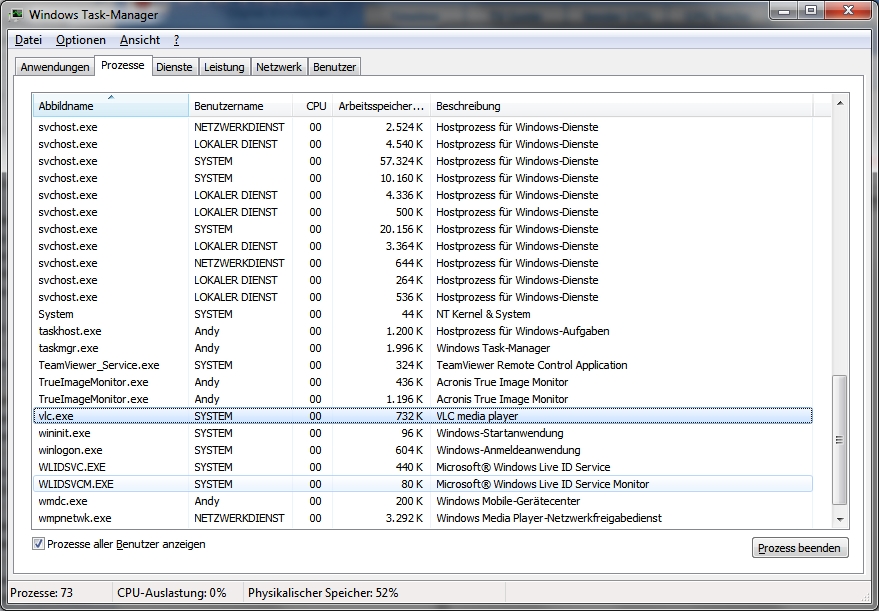This screenshot has height=611, width=879.
Task: Click the scrollbar up arrow in the process list
Action: tap(840, 103)
